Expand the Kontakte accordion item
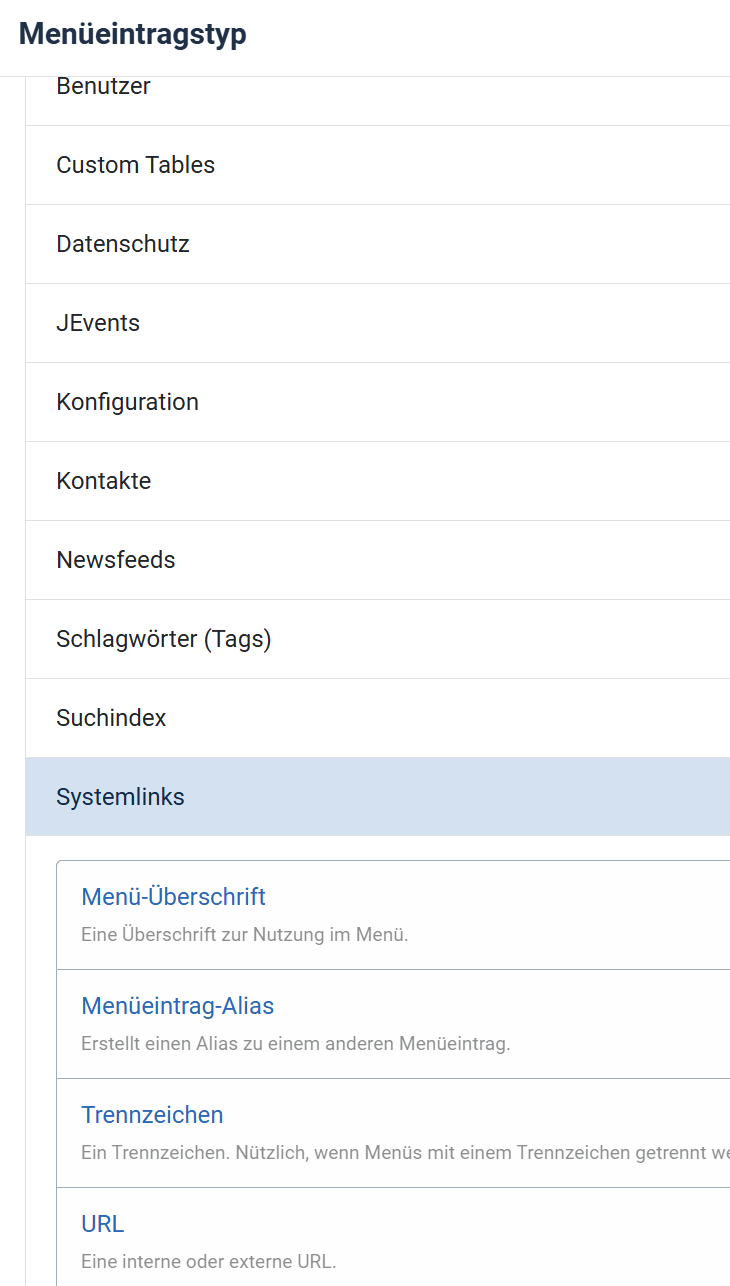The width and height of the screenshot is (730, 1286). point(103,481)
